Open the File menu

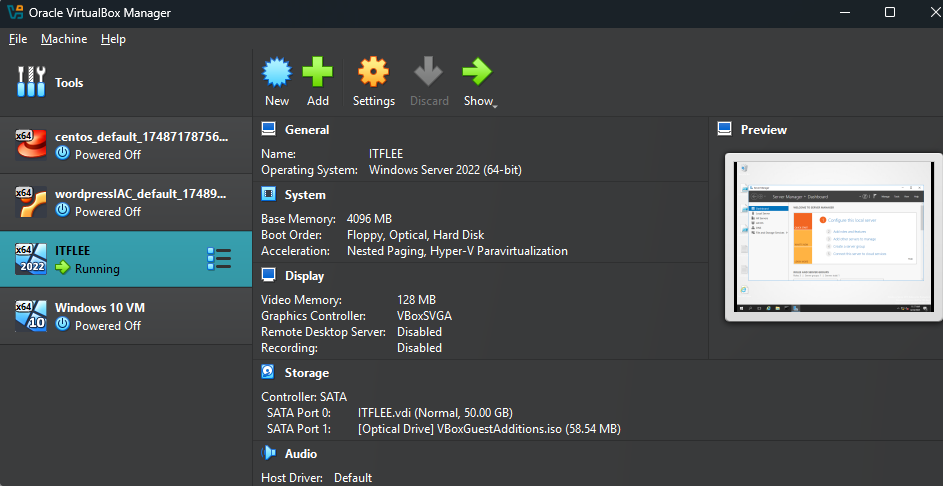click(18, 39)
